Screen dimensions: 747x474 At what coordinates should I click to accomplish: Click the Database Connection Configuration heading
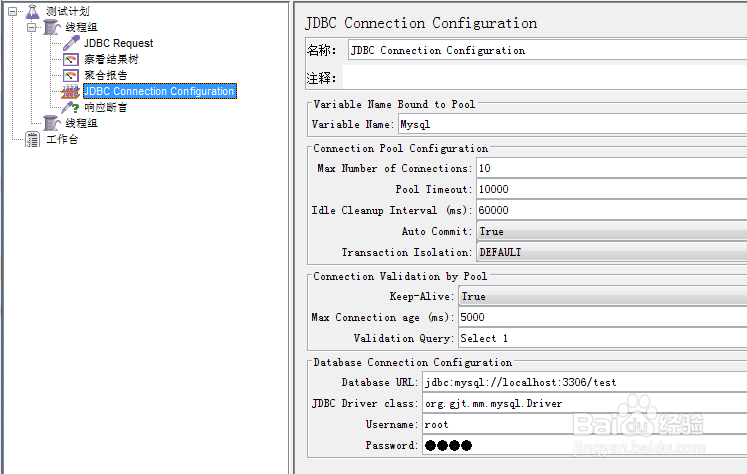click(x=413, y=363)
